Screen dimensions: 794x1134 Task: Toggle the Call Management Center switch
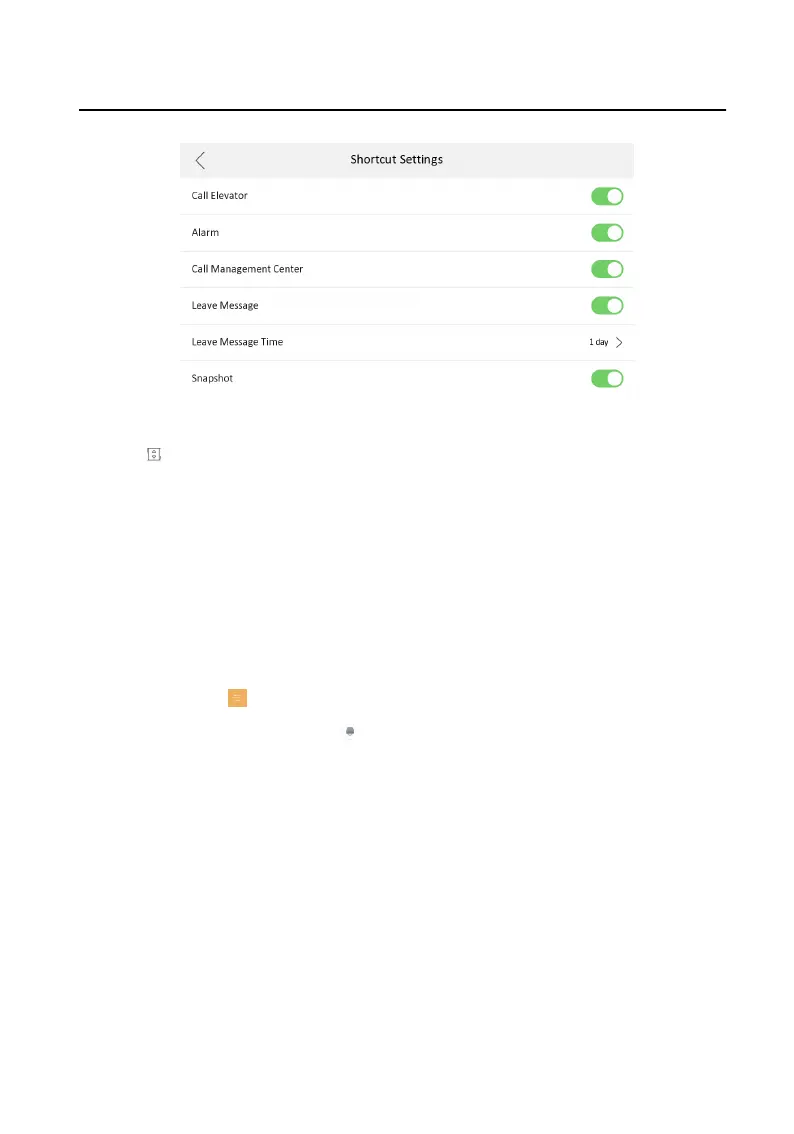tap(607, 269)
